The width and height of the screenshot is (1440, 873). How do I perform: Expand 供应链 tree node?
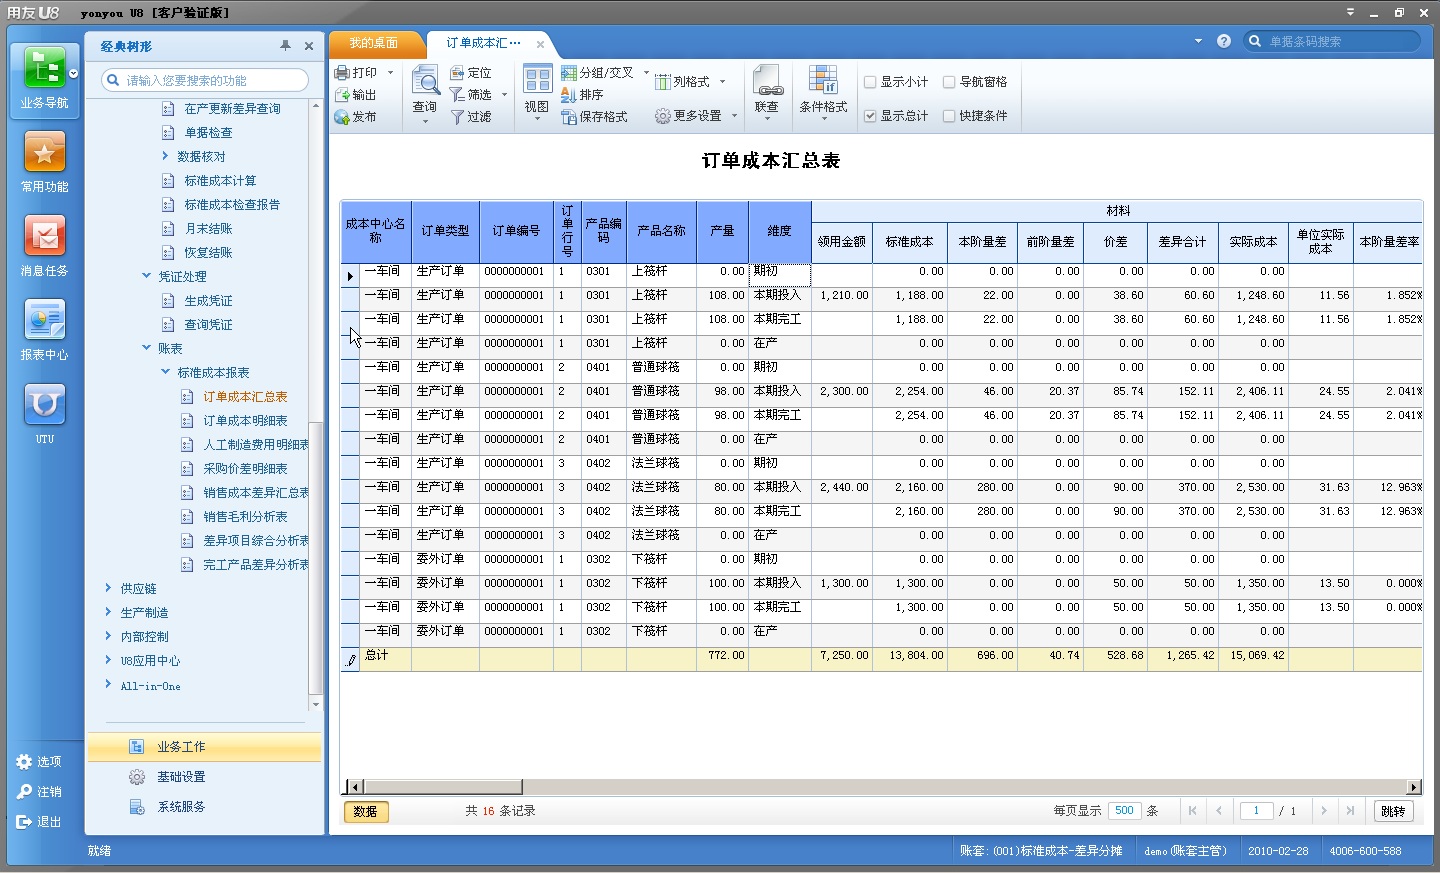[x=108, y=588]
